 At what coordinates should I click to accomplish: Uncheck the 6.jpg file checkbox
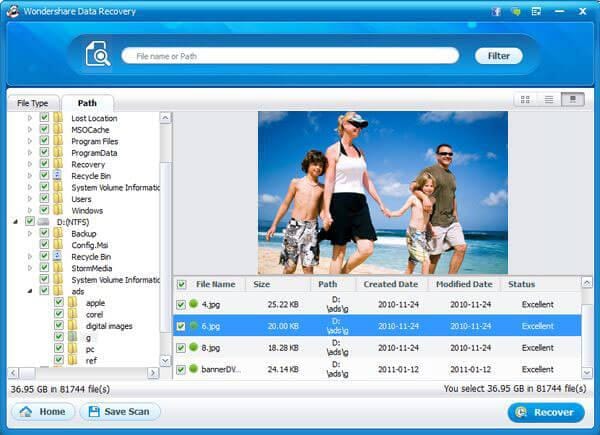181,326
